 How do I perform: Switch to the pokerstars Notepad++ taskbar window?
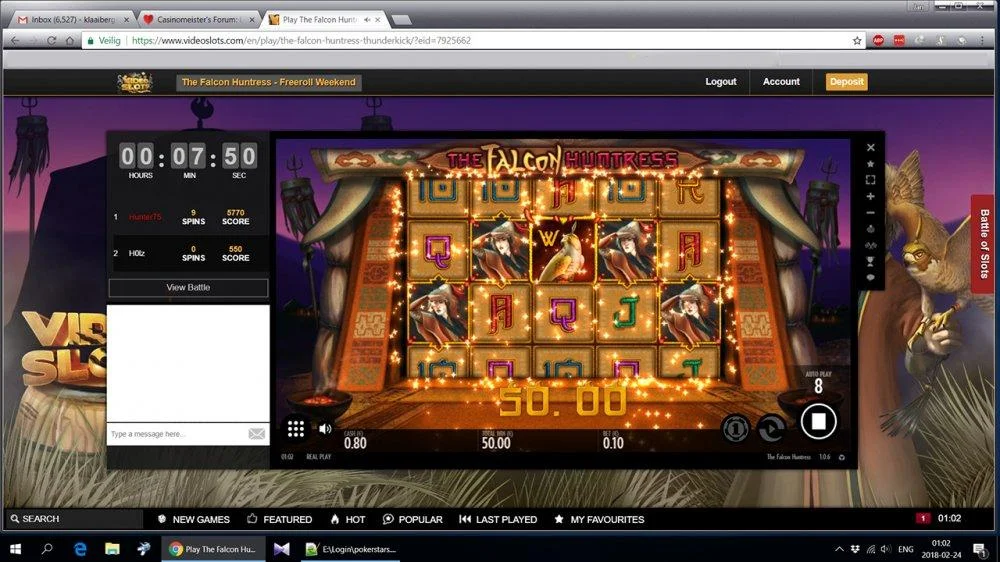[349, 549]
